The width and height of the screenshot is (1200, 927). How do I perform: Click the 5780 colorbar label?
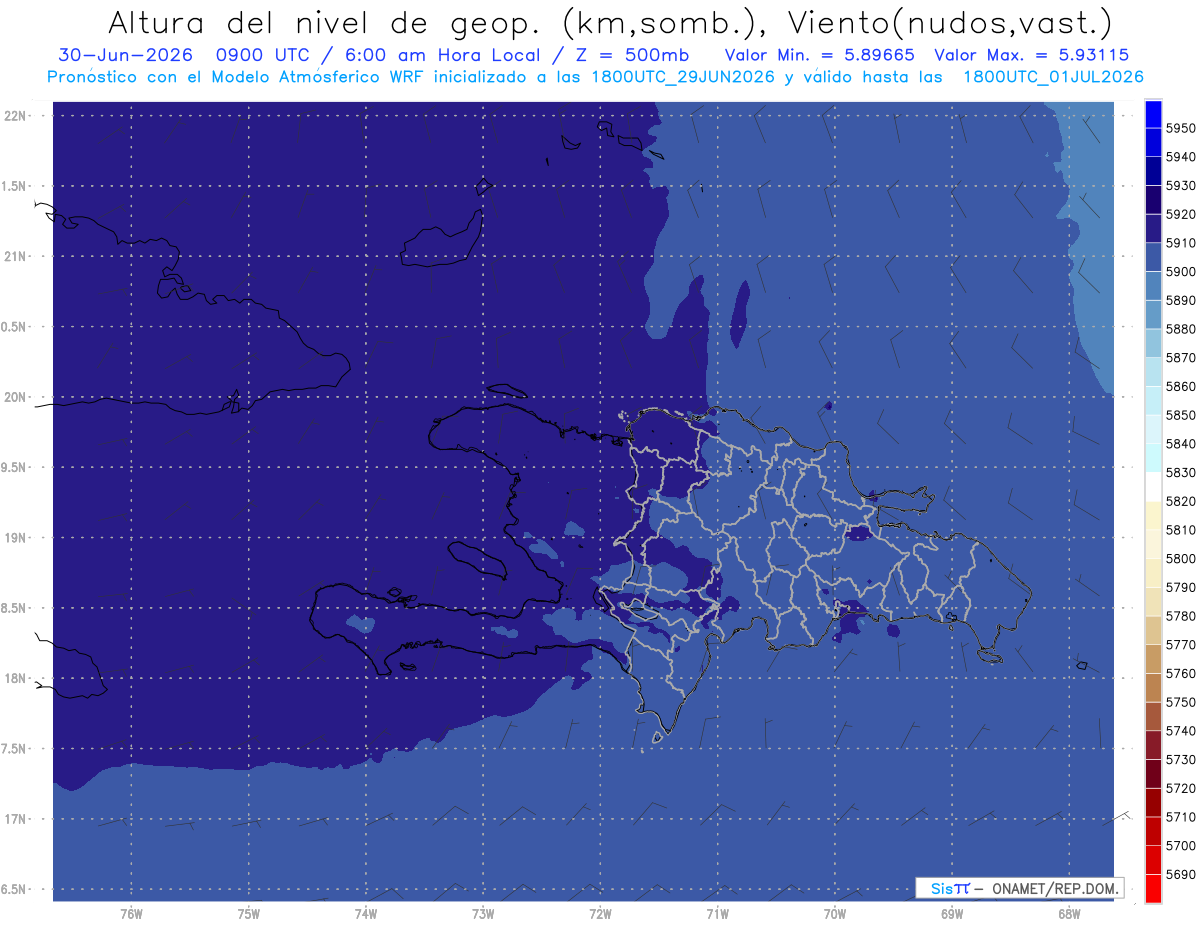tap(1181, 616)
